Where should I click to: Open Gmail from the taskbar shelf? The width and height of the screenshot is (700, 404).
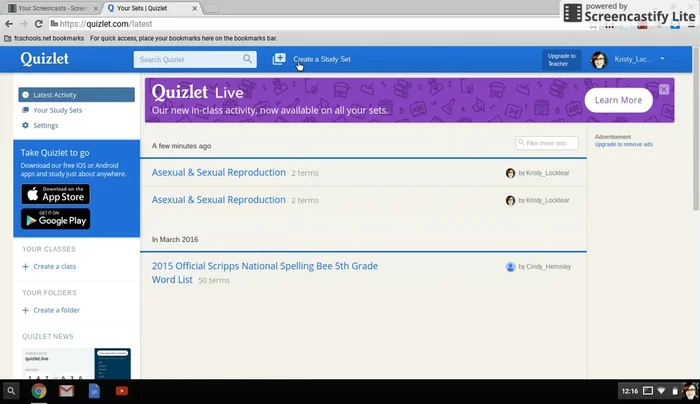pyautogui.click(x=67, y=391)
